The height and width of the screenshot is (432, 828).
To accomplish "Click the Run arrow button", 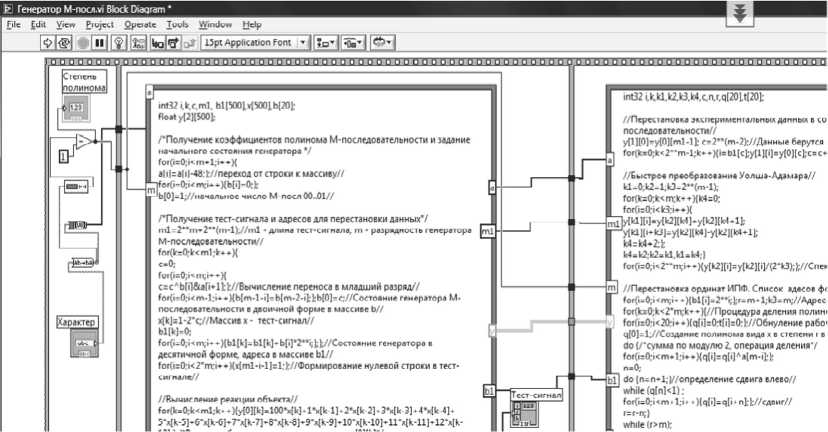I will click(x=48, y=43).
